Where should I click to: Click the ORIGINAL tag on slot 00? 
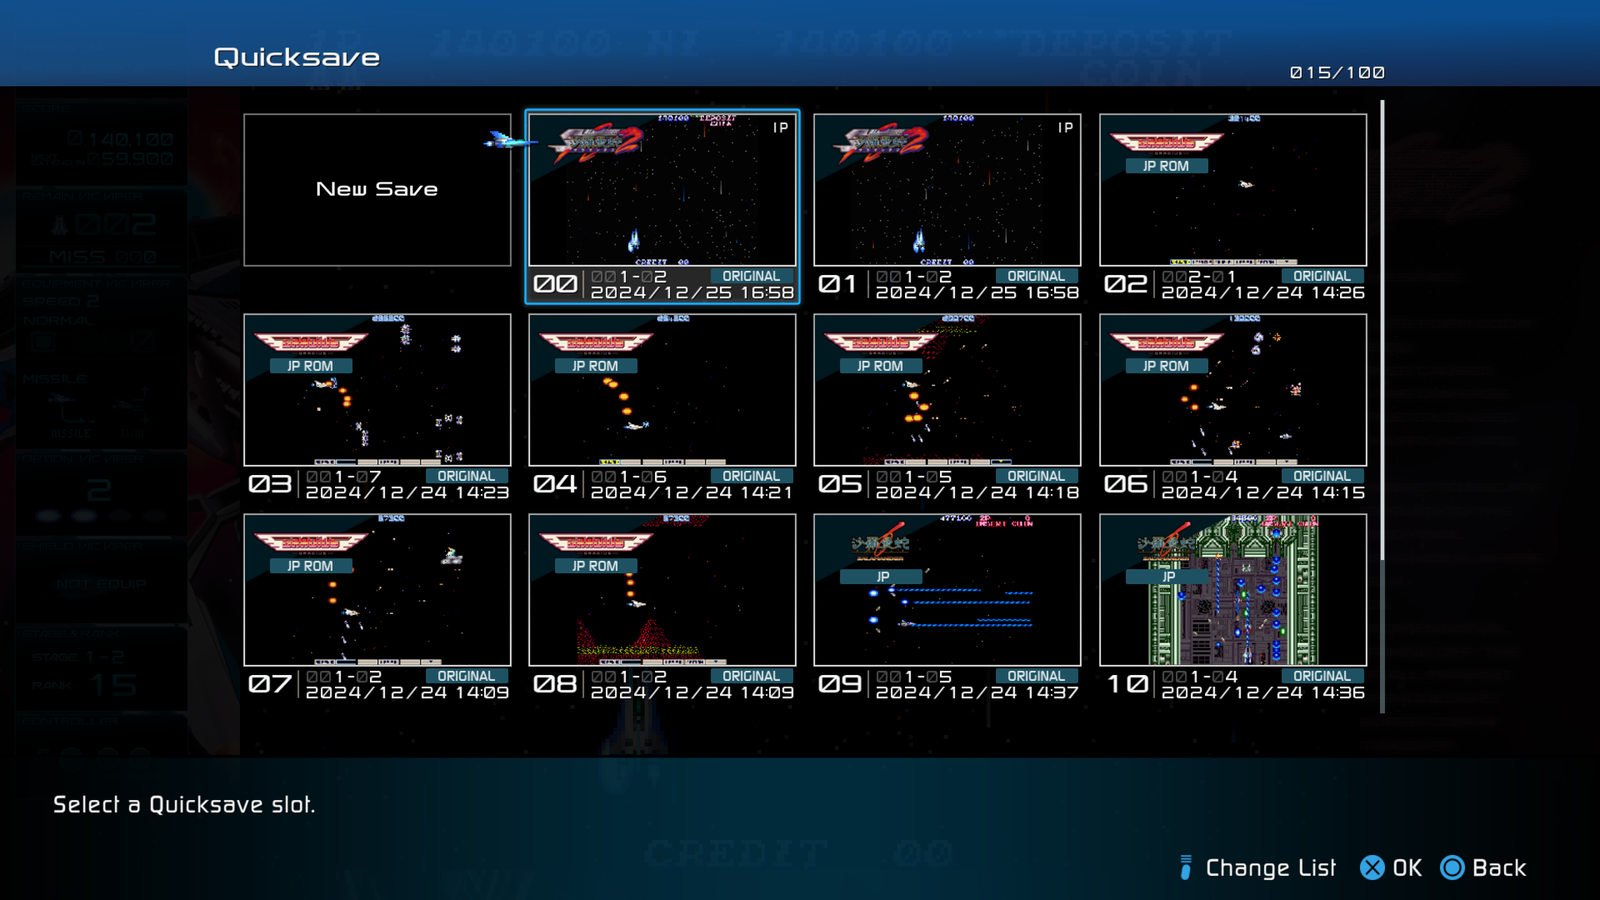(x=751, y=276)
